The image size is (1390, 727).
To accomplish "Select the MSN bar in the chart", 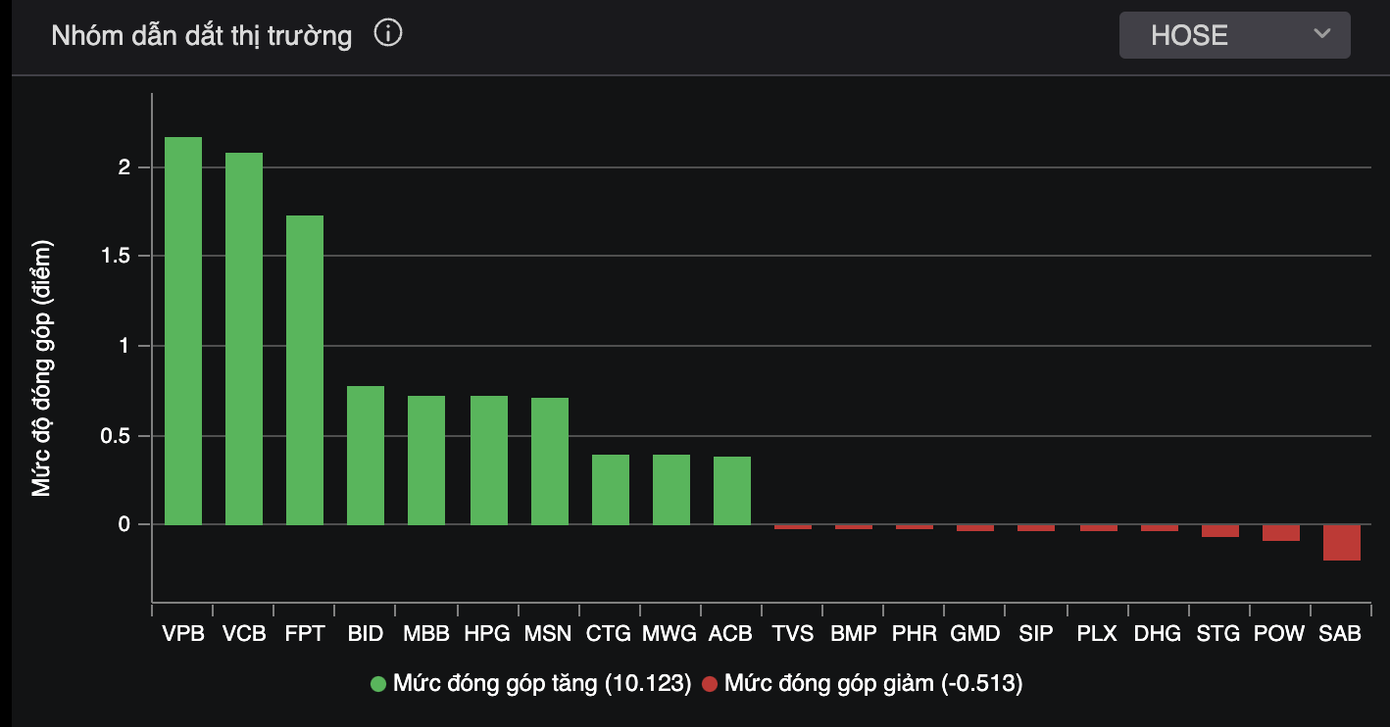I will coord(550,461).
